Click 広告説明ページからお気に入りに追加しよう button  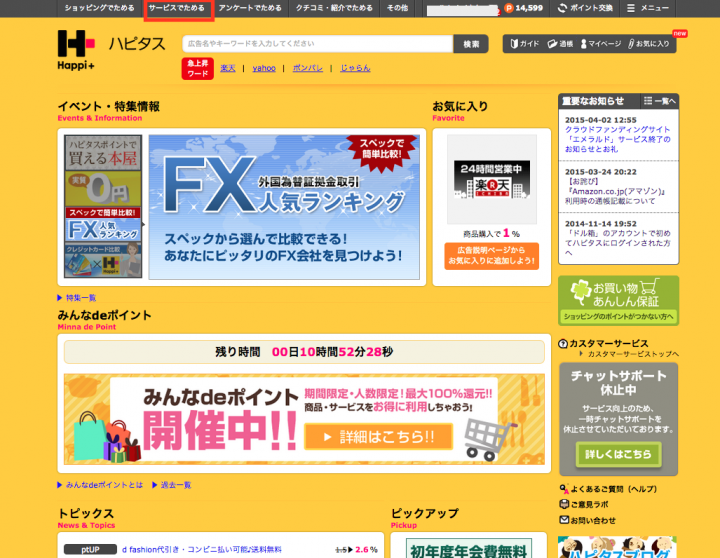(x=492, y=256)
